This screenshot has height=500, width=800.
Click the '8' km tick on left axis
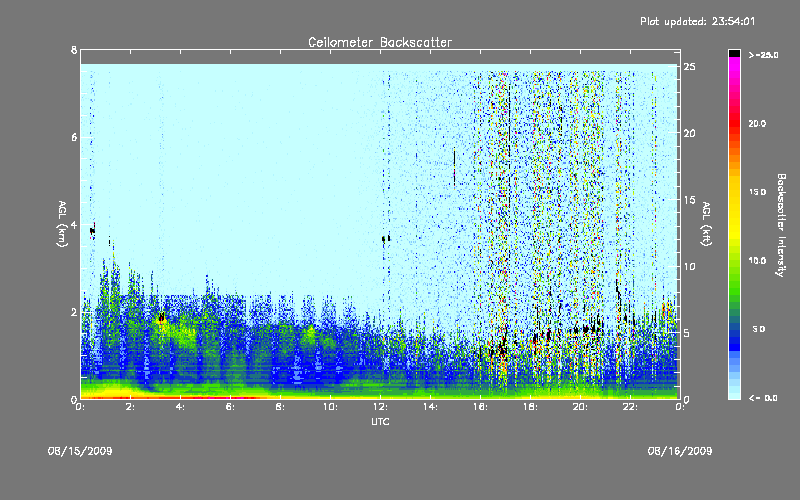click(74, 50)
